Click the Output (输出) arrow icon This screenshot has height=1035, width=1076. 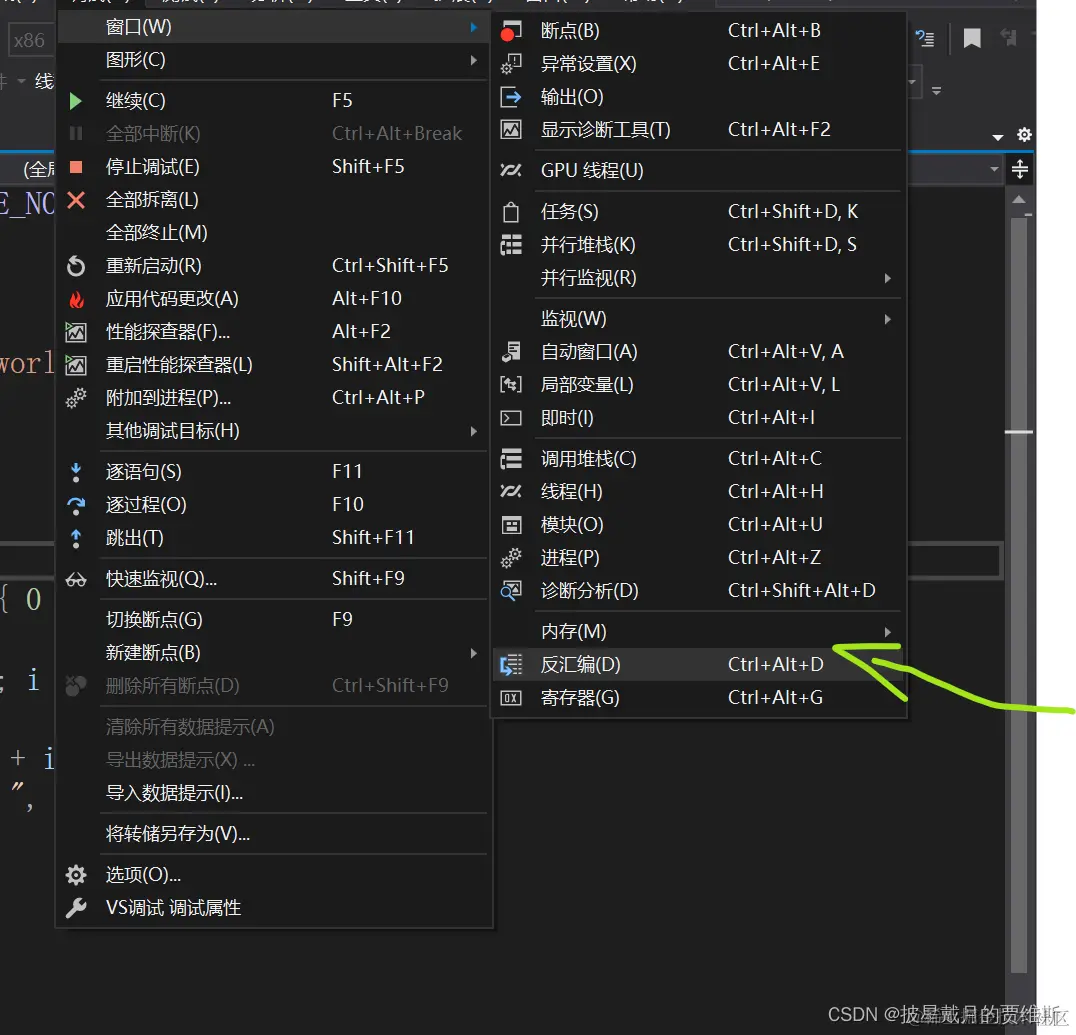[511, 97]
